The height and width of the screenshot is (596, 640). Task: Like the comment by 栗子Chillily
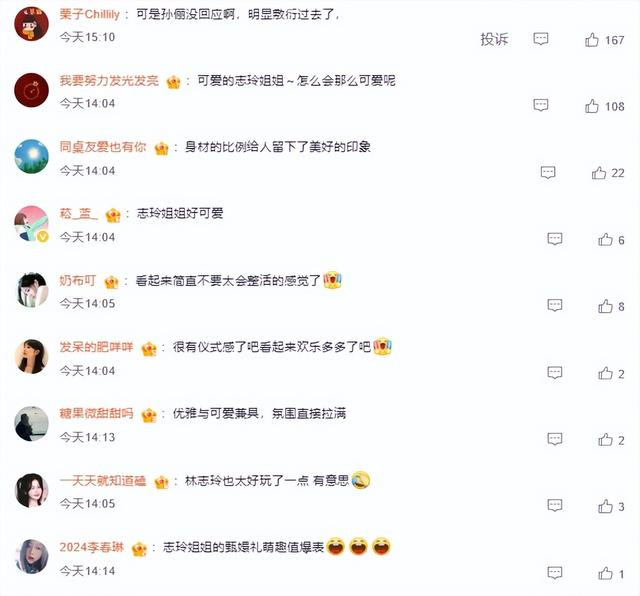[x=591, y=40]
